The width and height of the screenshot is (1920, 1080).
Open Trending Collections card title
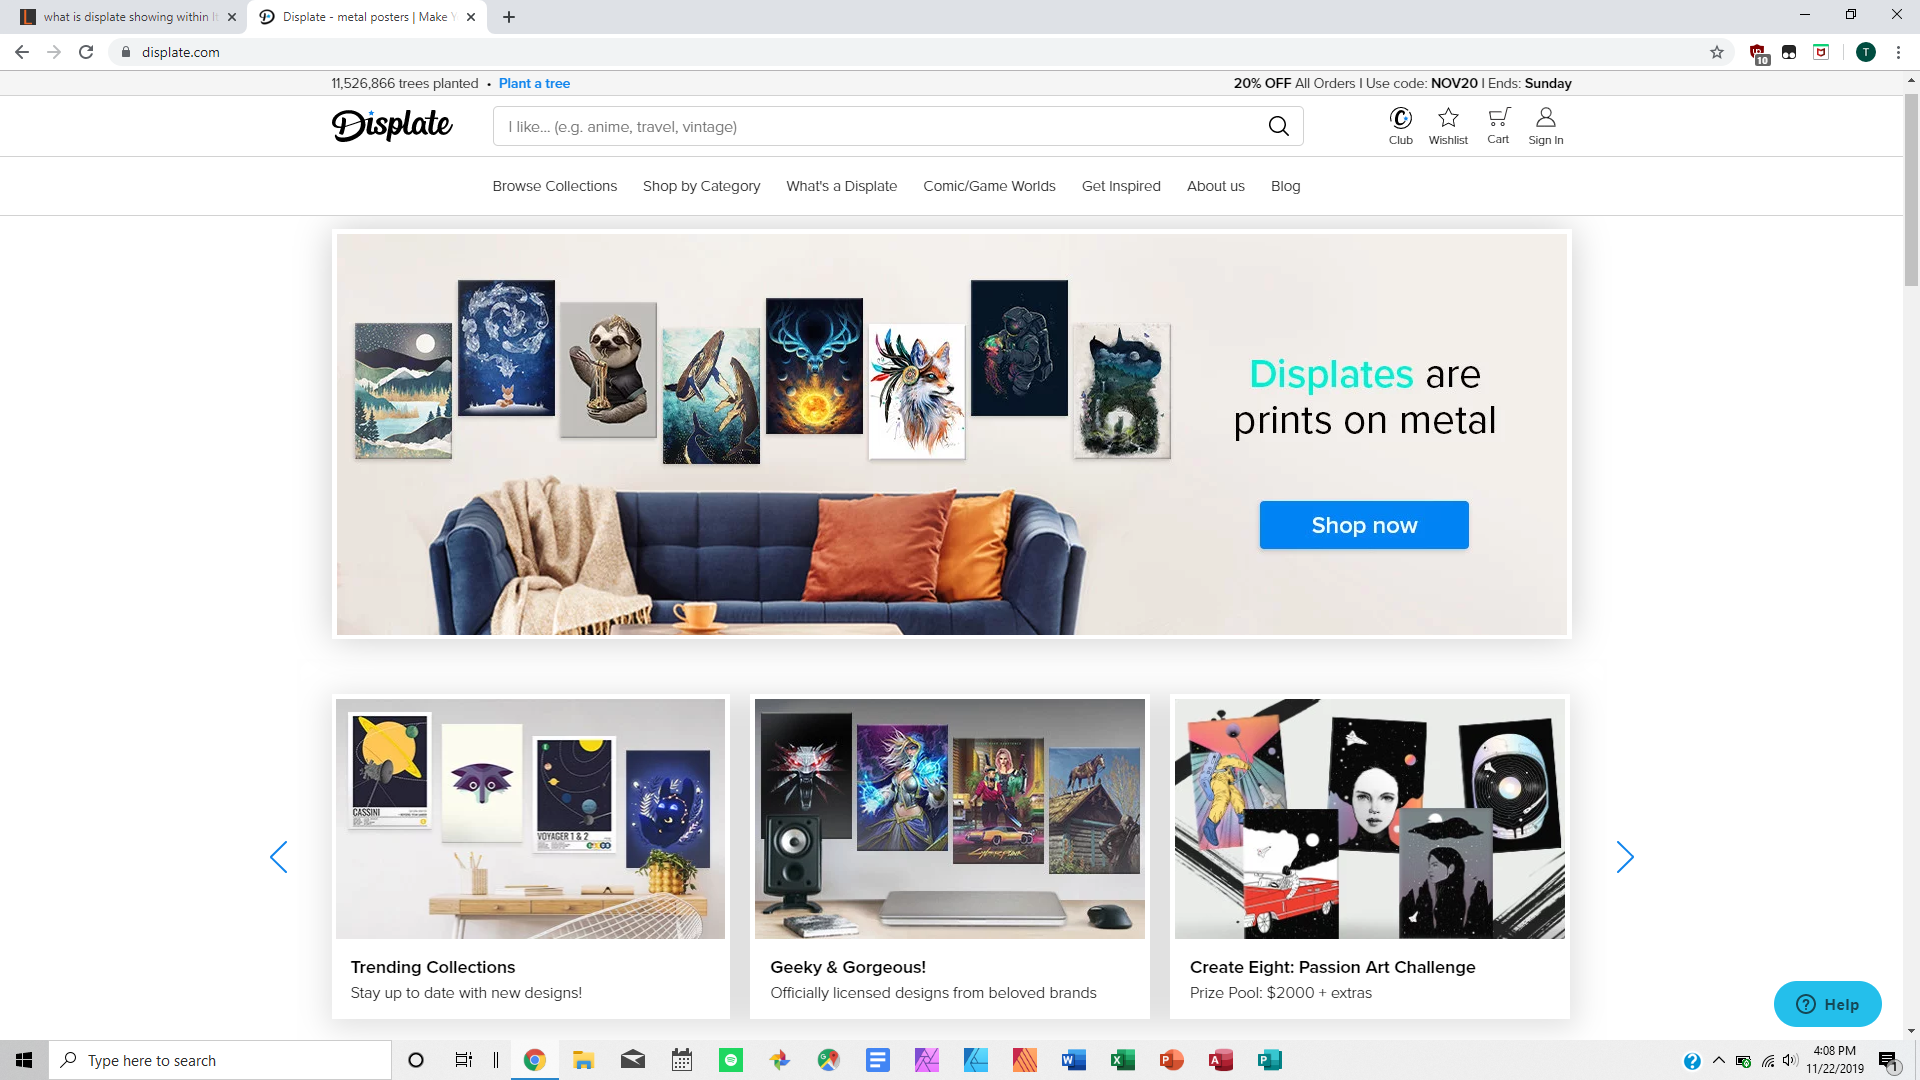click(432, 967)
